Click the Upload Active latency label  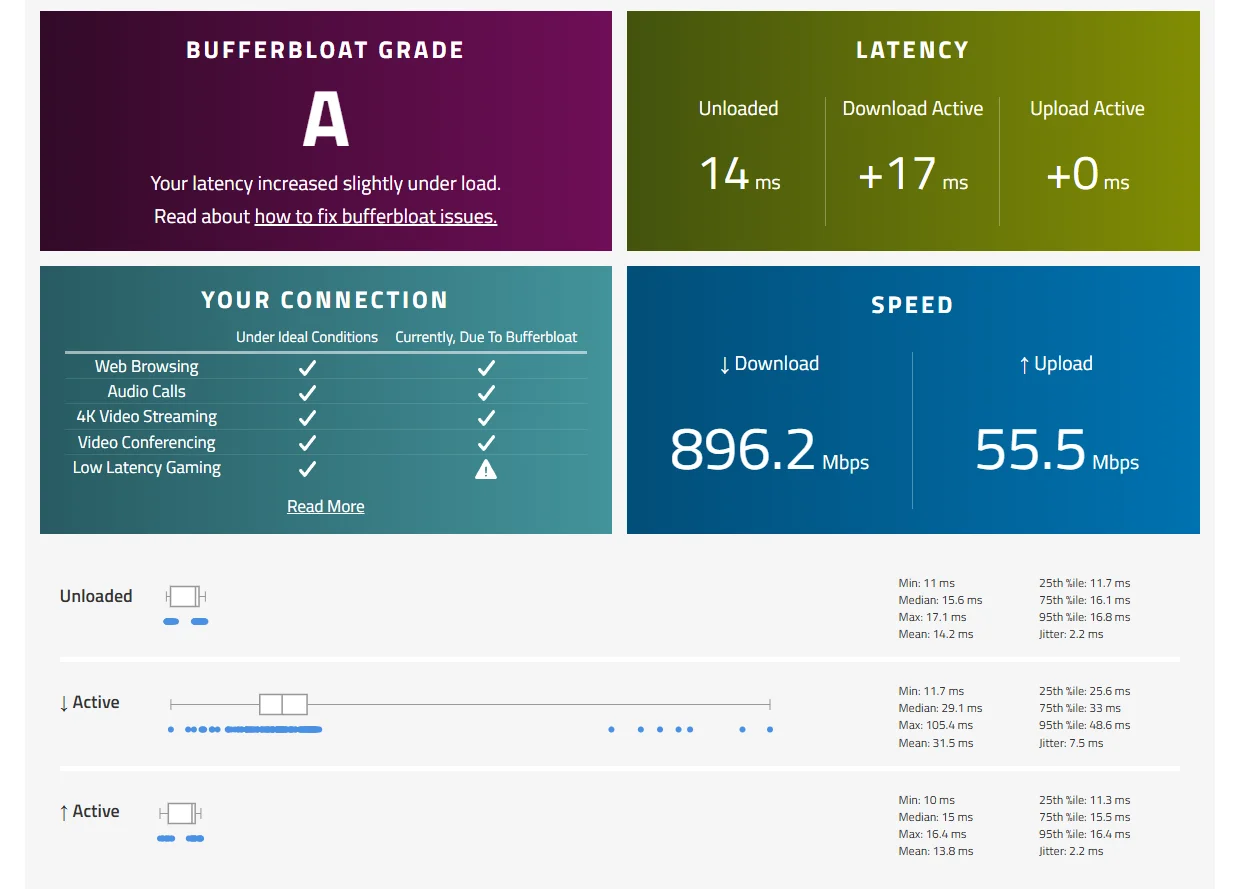1087,109
